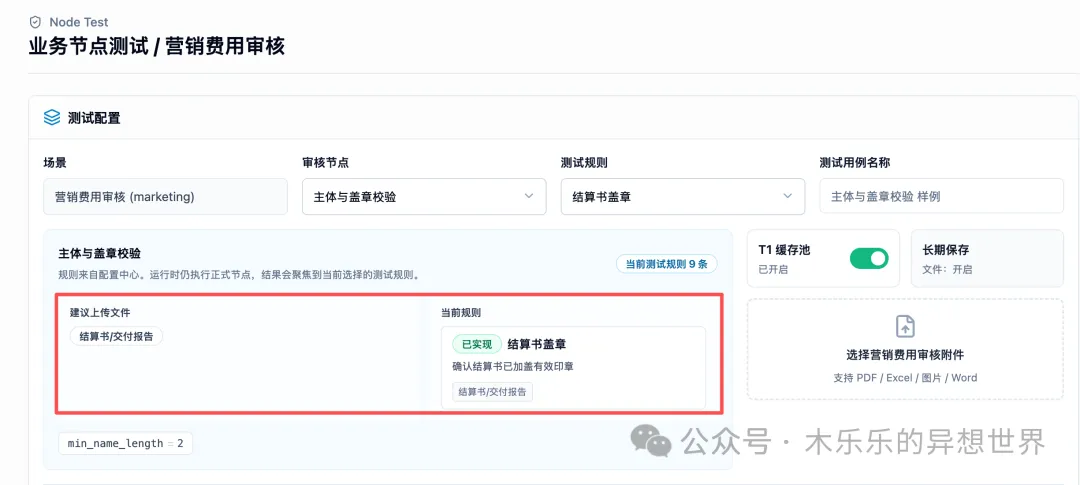Click the 结算书盖章 rule card title
The image size is (1080, 485).
537,344
